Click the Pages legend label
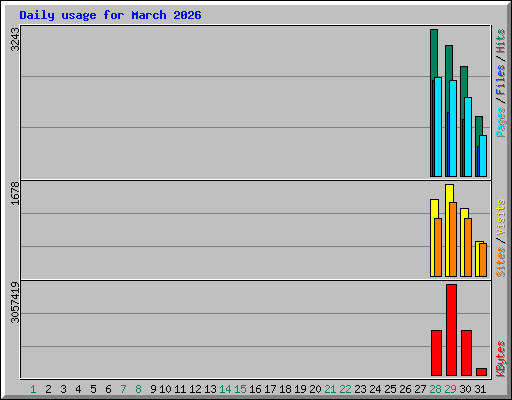 [500, 122]
